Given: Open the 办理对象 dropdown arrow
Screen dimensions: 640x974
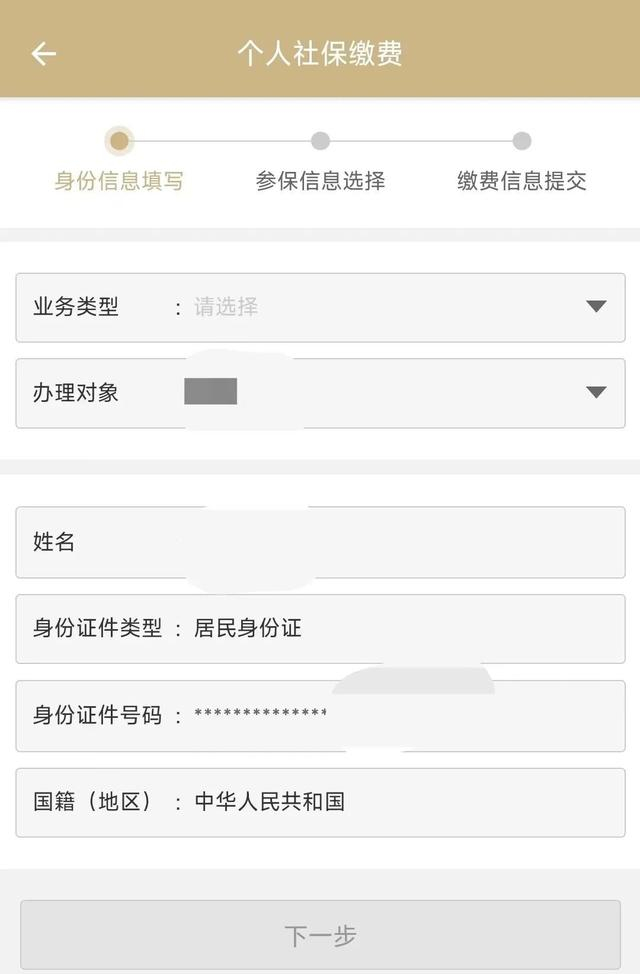Looking at the screenshot, I should click(596, 392).
